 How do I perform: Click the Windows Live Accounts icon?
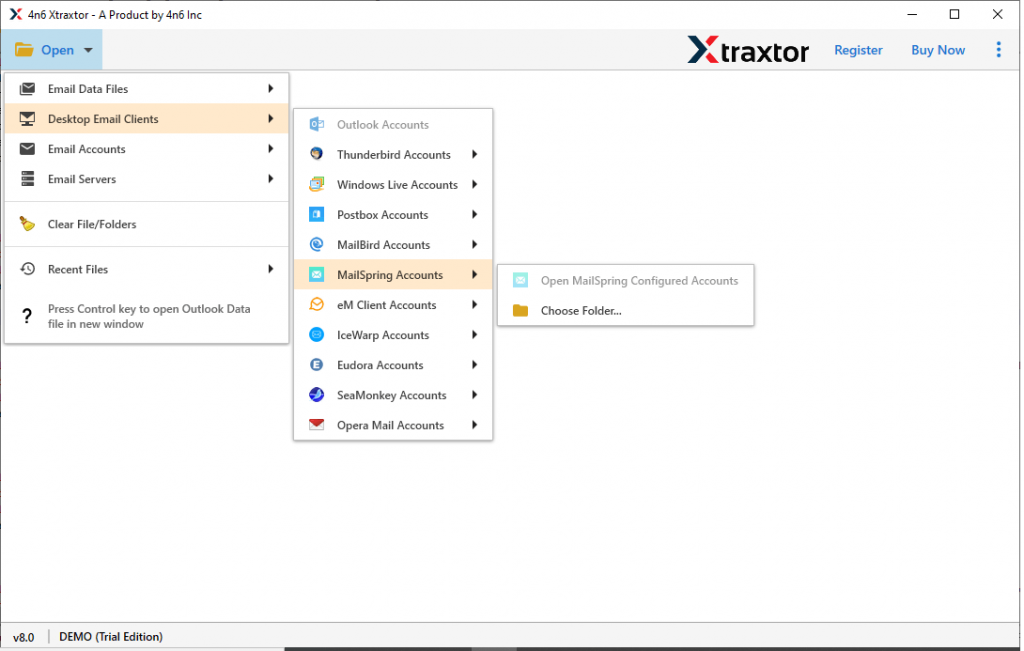click(319, 184)
